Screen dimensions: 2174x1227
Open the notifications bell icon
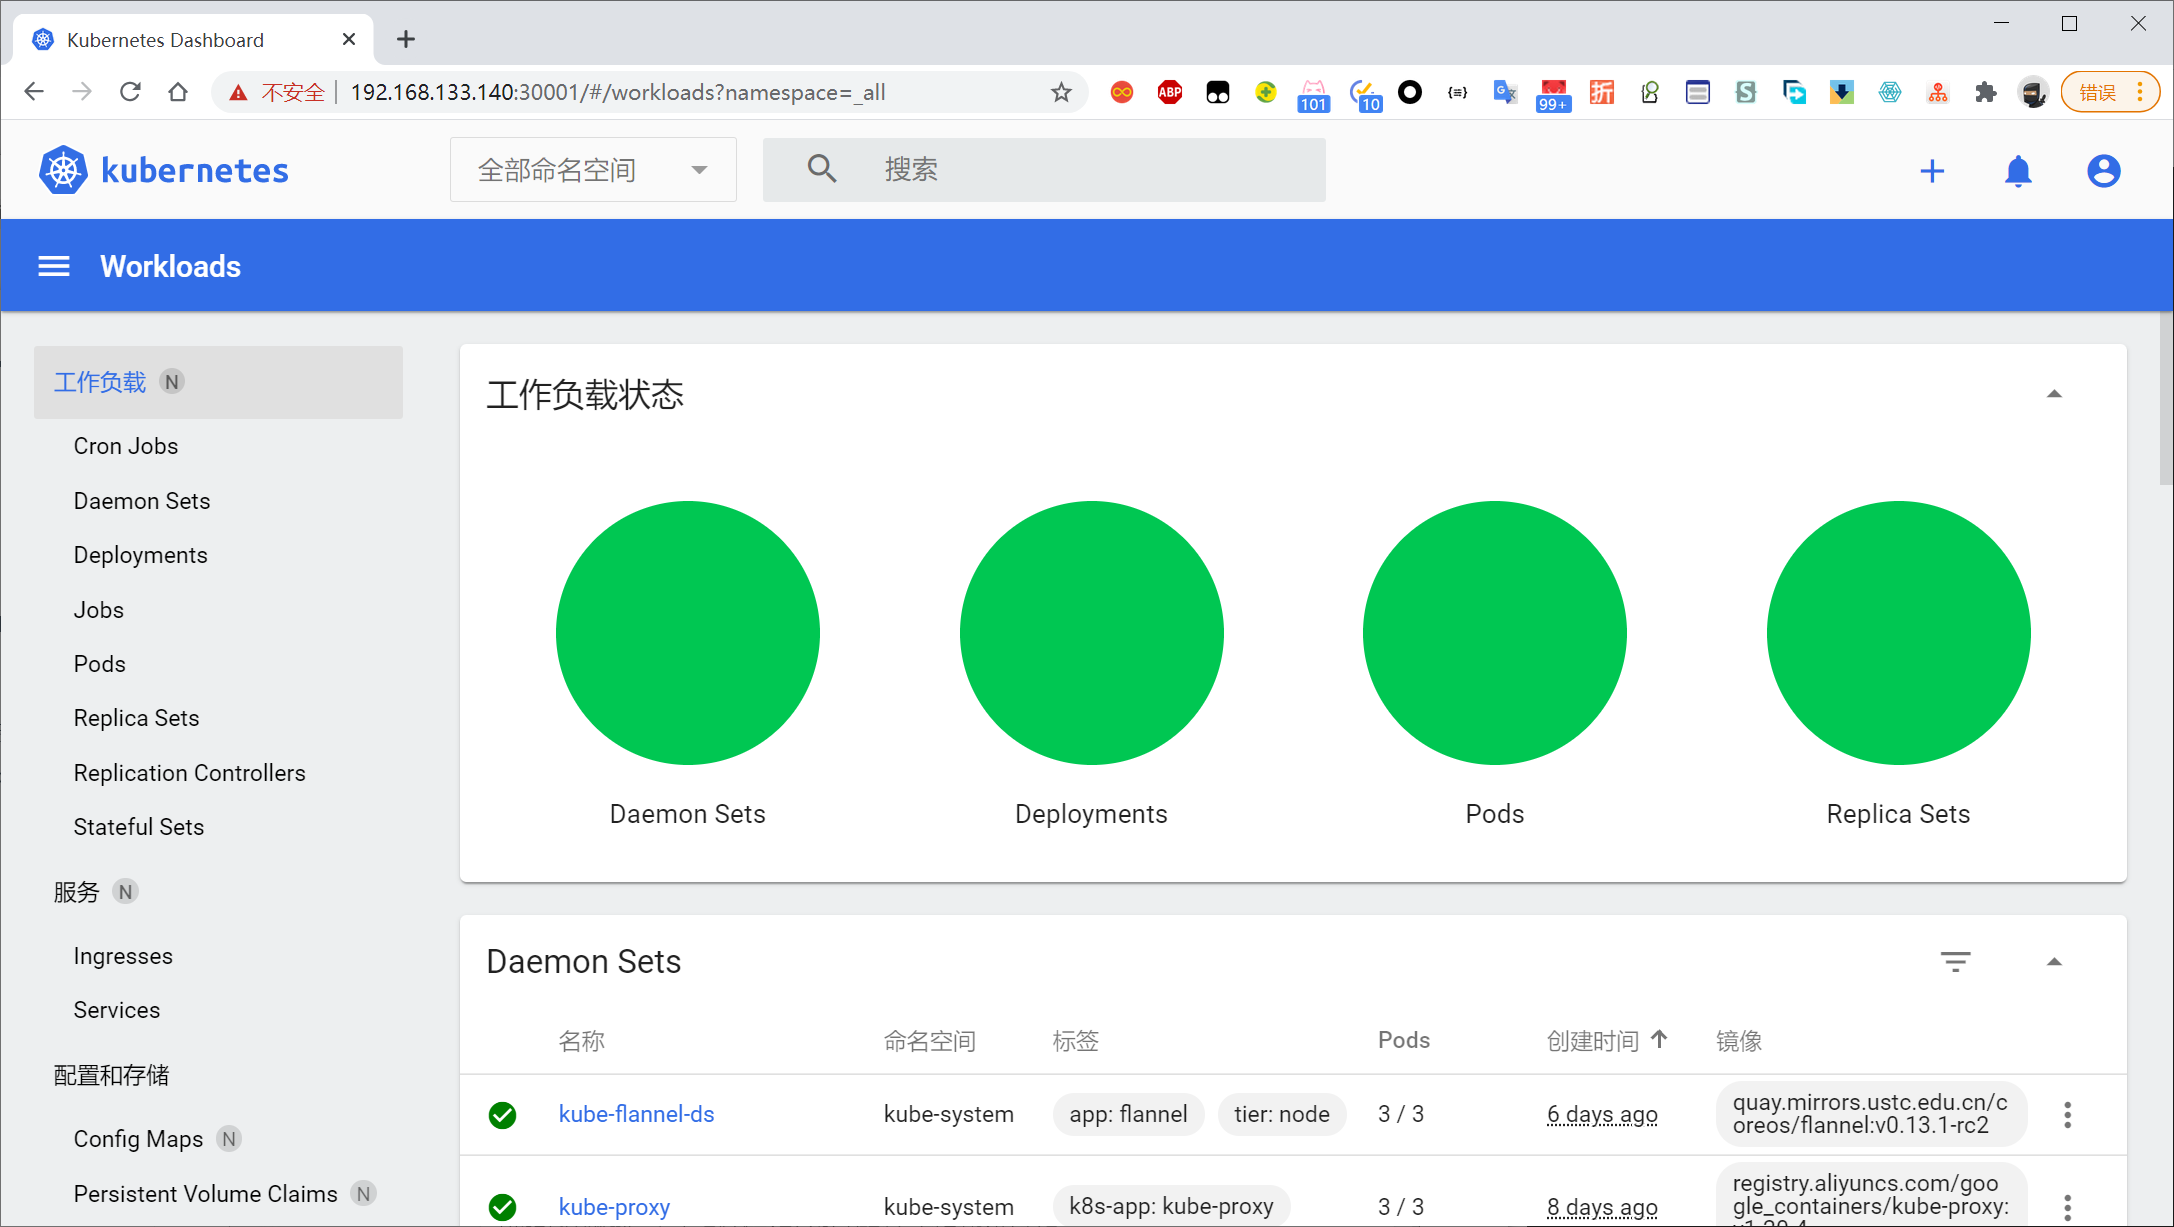tap(2018, 171)
